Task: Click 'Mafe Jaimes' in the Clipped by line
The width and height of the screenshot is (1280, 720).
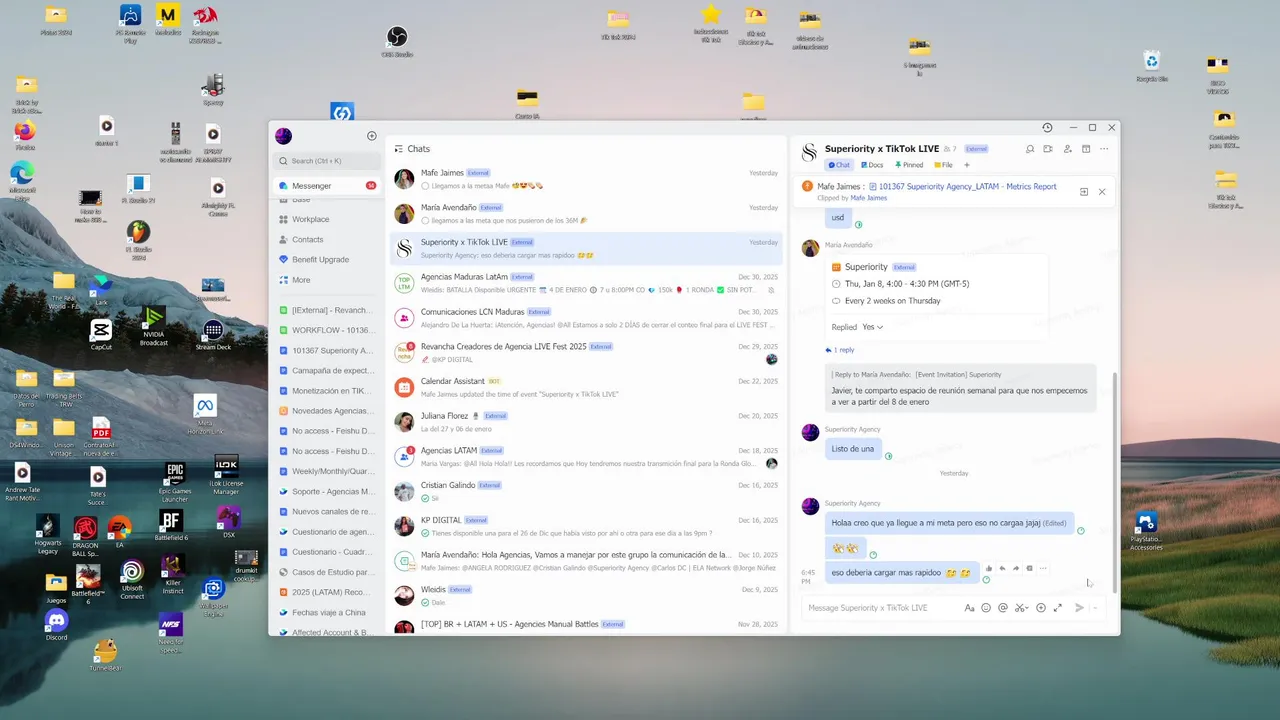Action: [x=867, y=198]
